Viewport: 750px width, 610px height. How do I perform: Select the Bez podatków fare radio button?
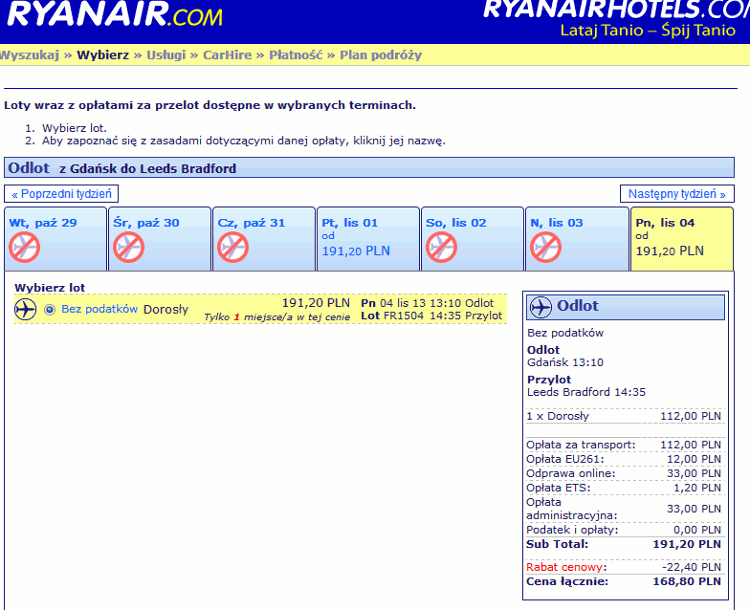(x=49, y=310)
